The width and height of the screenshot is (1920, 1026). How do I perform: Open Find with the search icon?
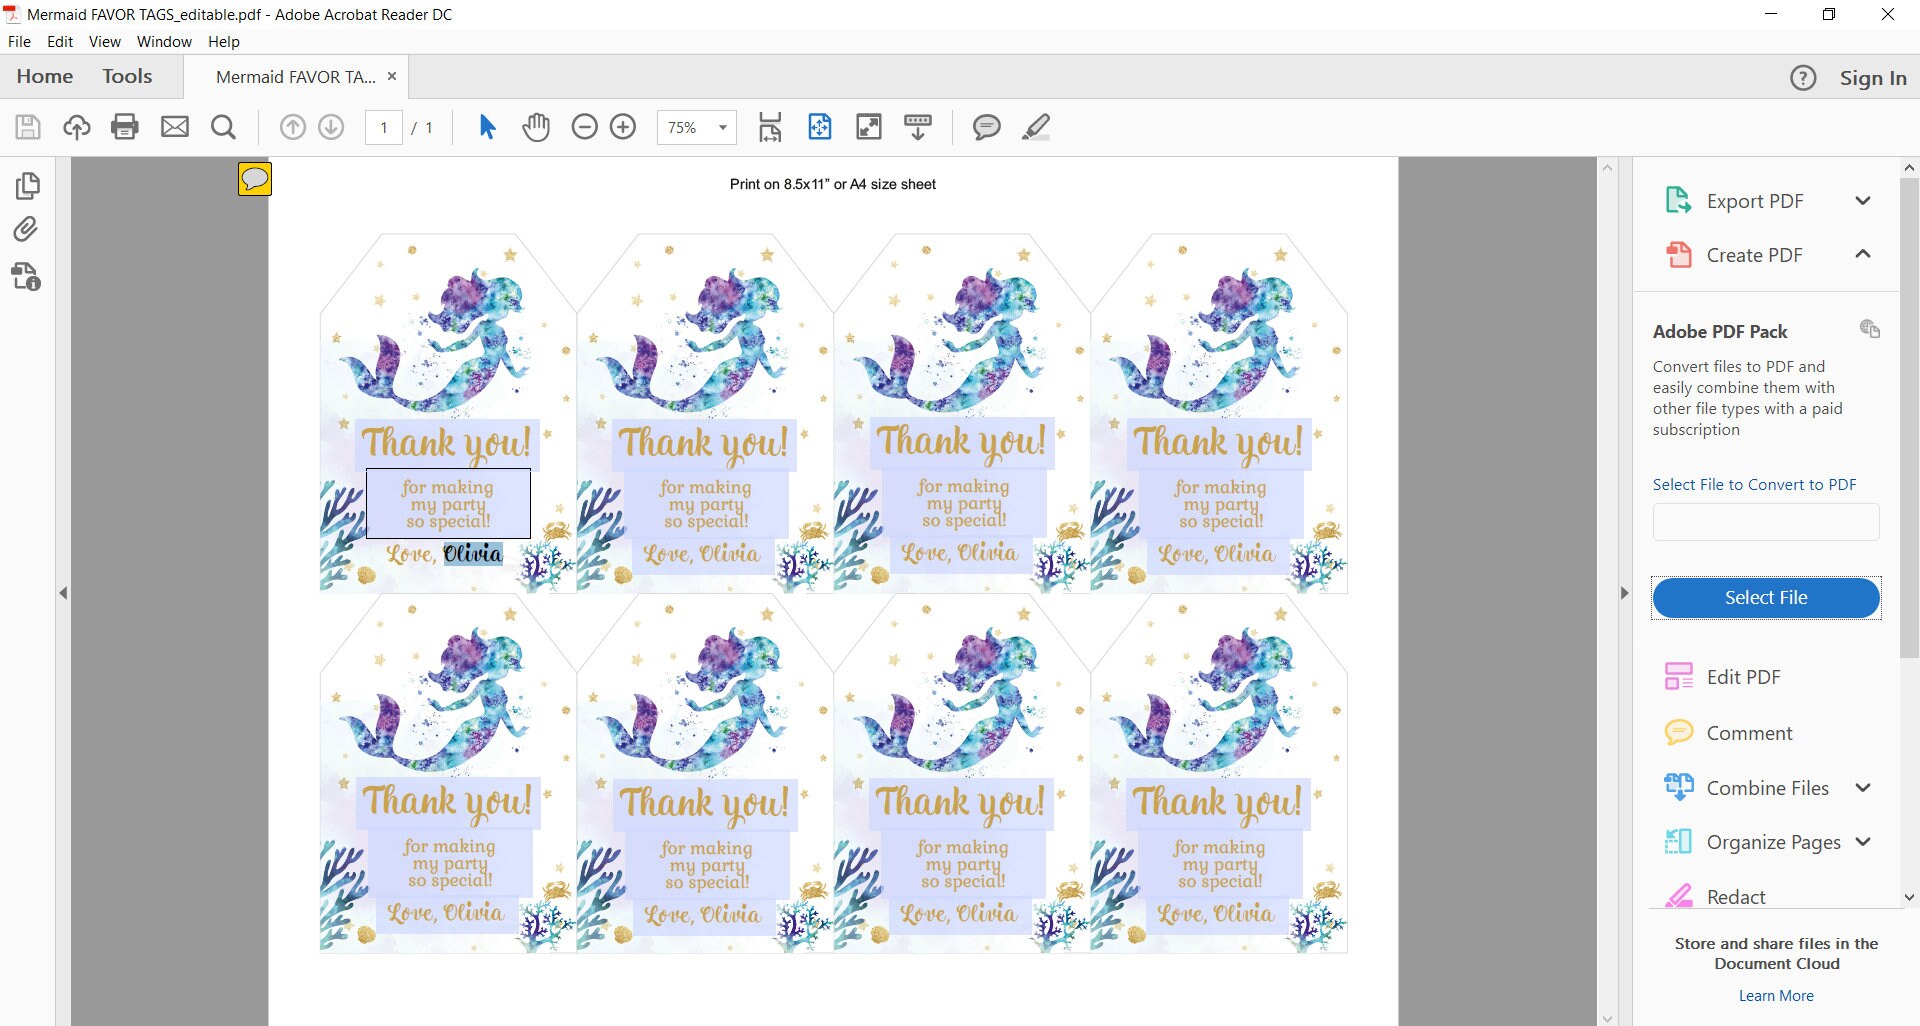pyautogui.click(x=222, y=127)
